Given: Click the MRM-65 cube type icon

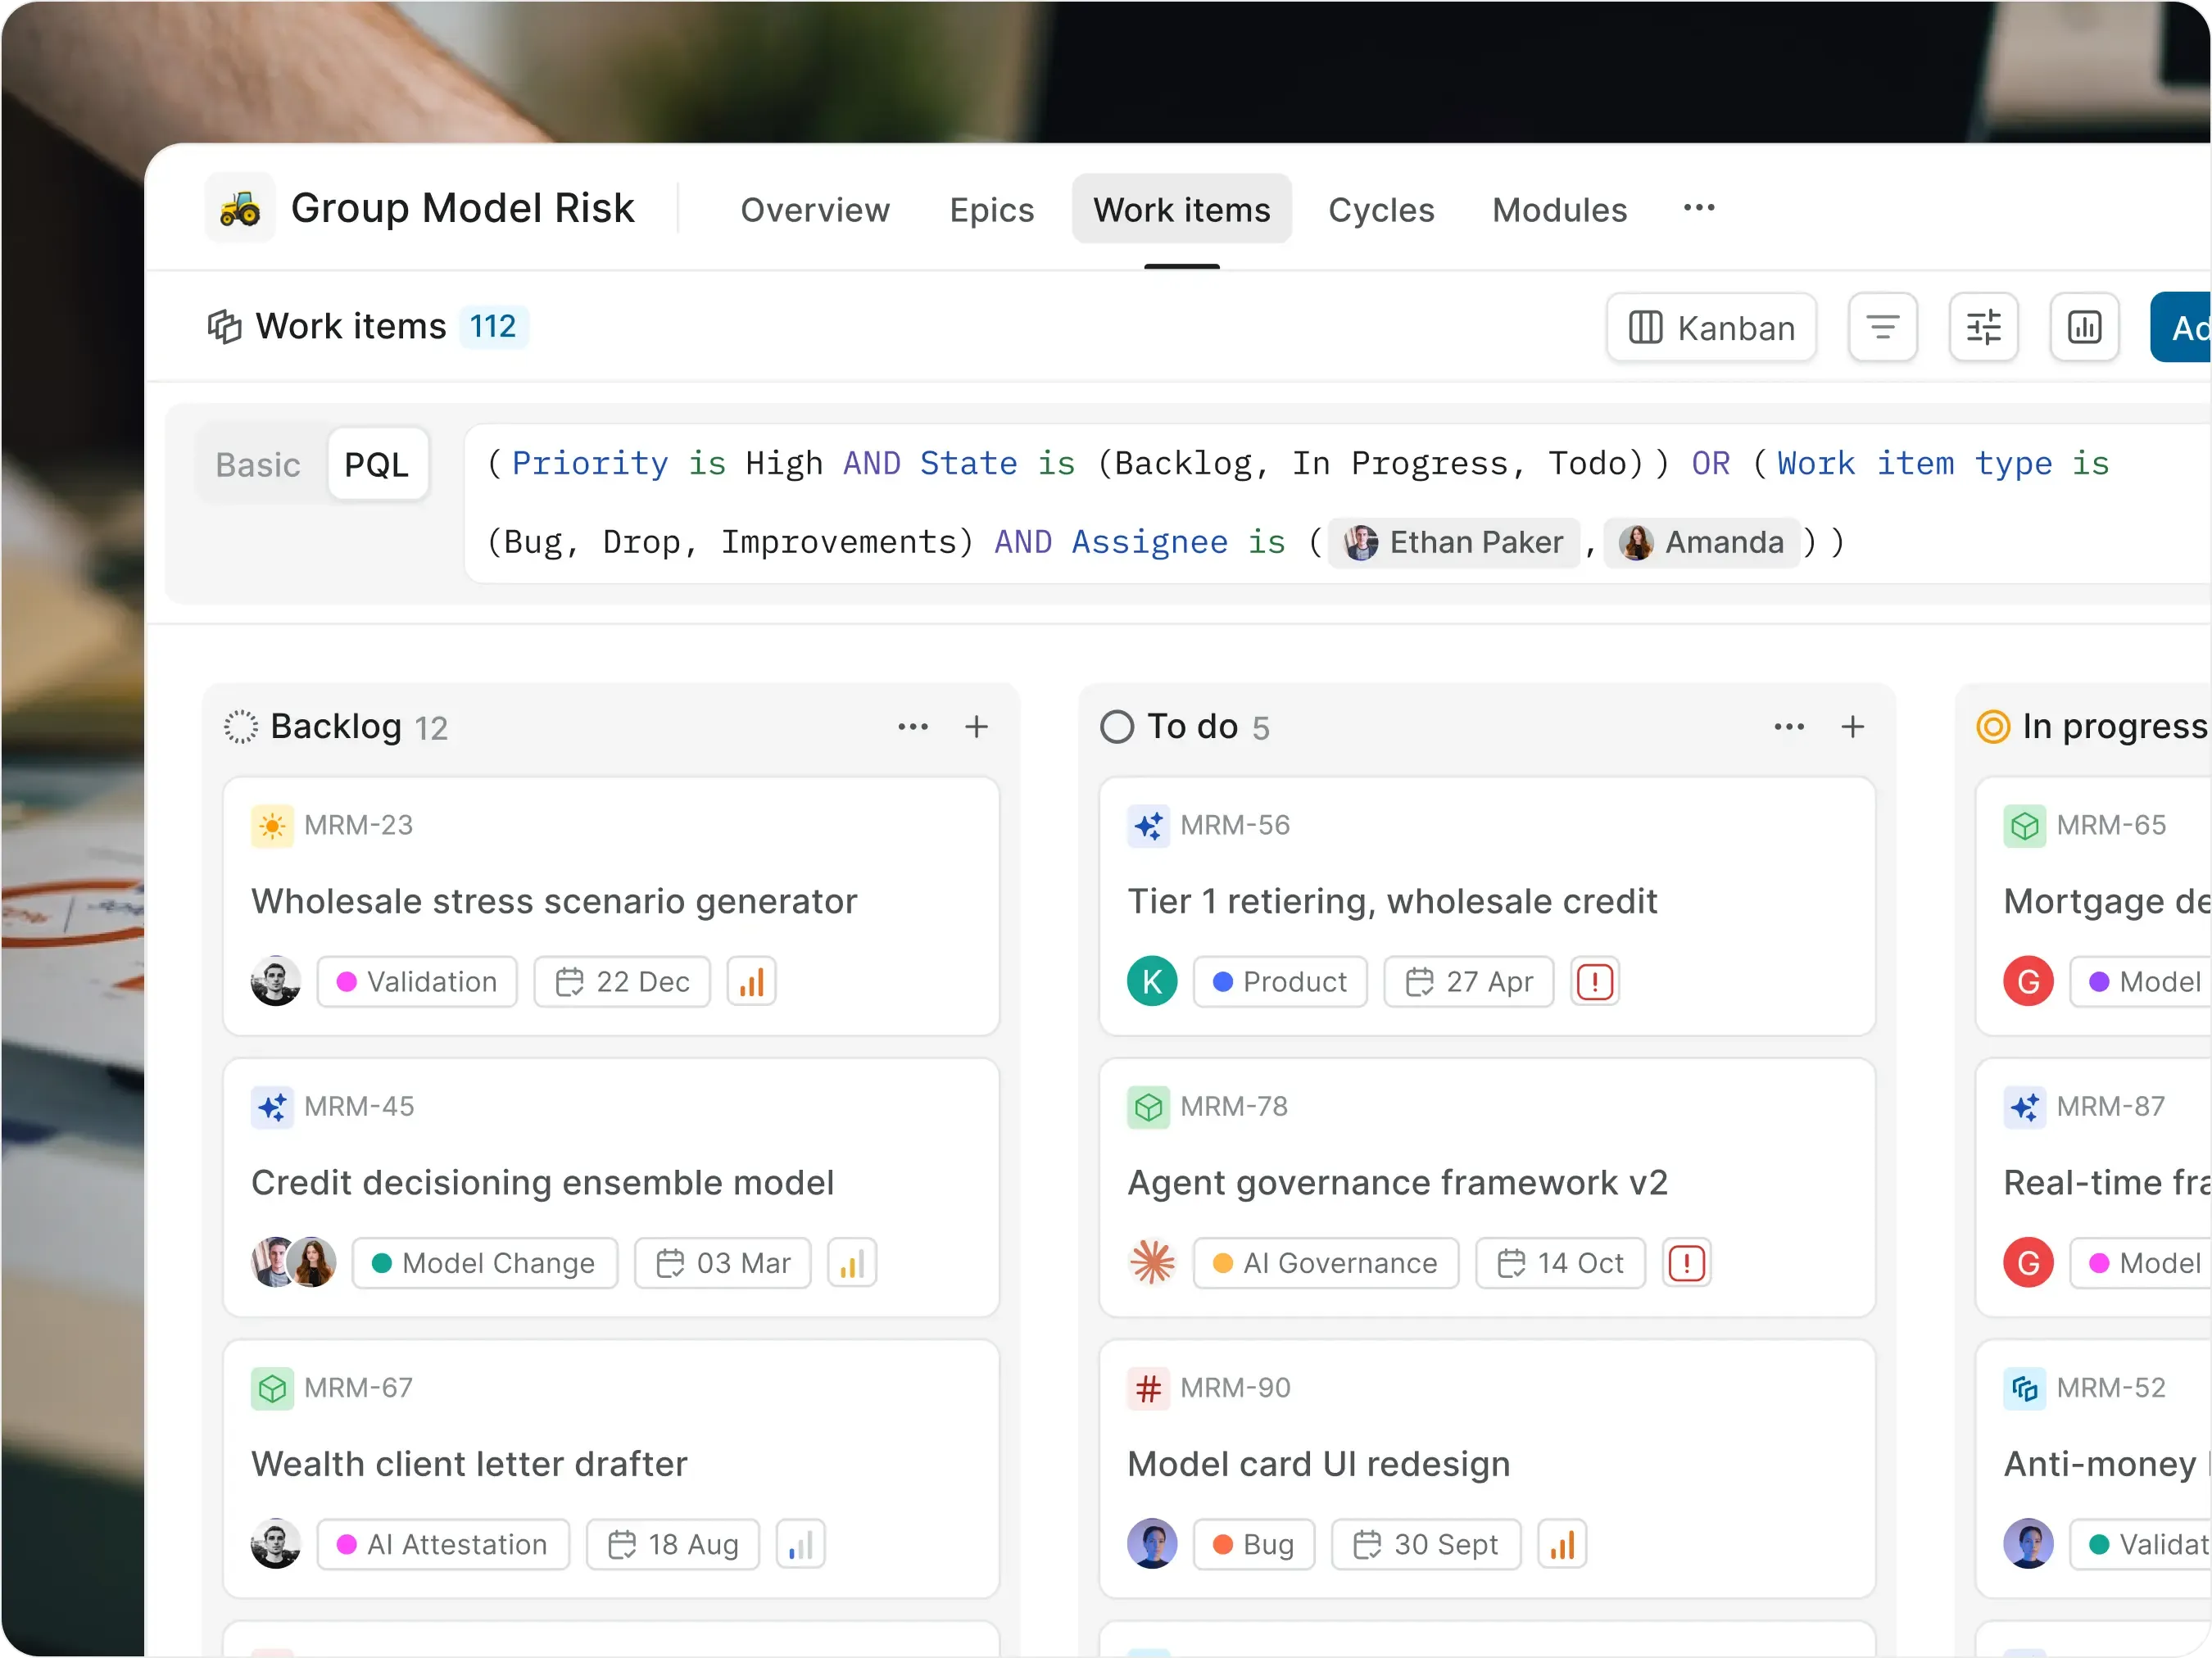Looking at the screenshot, I should 2024,826.
